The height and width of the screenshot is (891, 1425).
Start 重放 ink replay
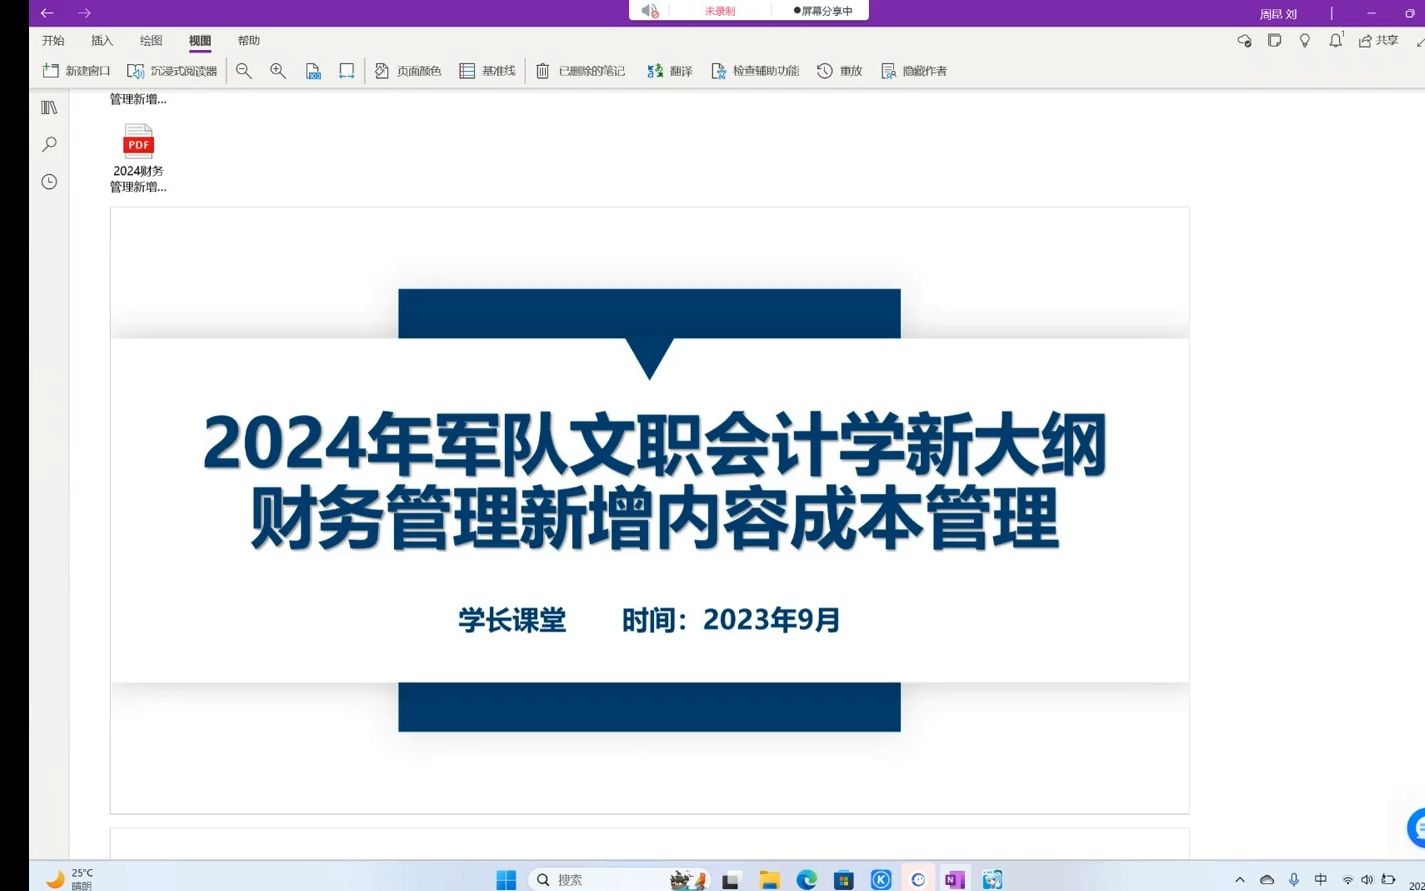tap(839, 71)
